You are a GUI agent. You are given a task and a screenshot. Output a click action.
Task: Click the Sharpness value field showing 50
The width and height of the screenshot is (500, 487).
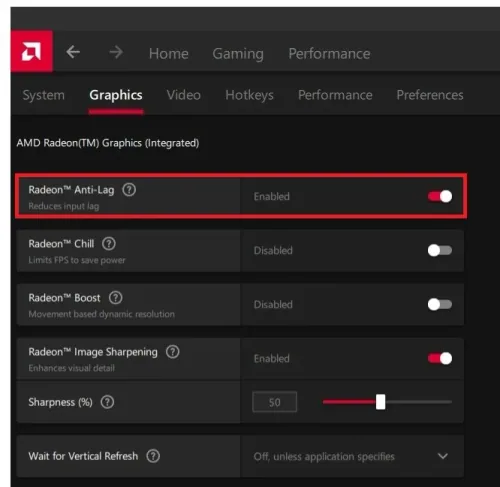click(x=275, y=402)
